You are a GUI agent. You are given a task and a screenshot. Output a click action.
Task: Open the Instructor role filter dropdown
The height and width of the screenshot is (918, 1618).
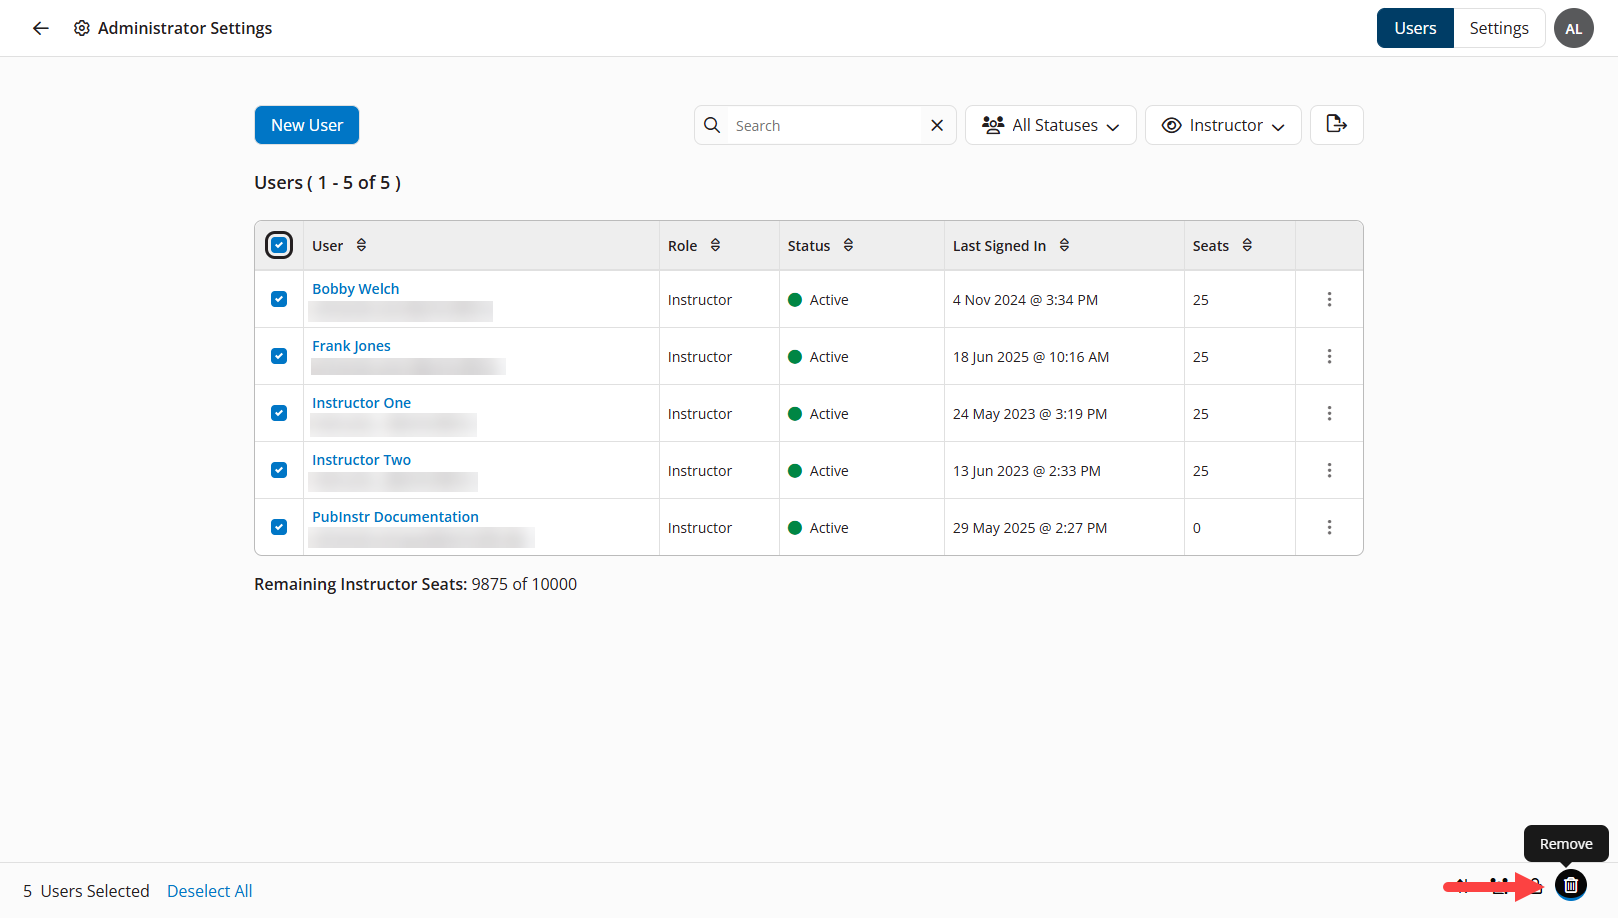click(1222, 125)
